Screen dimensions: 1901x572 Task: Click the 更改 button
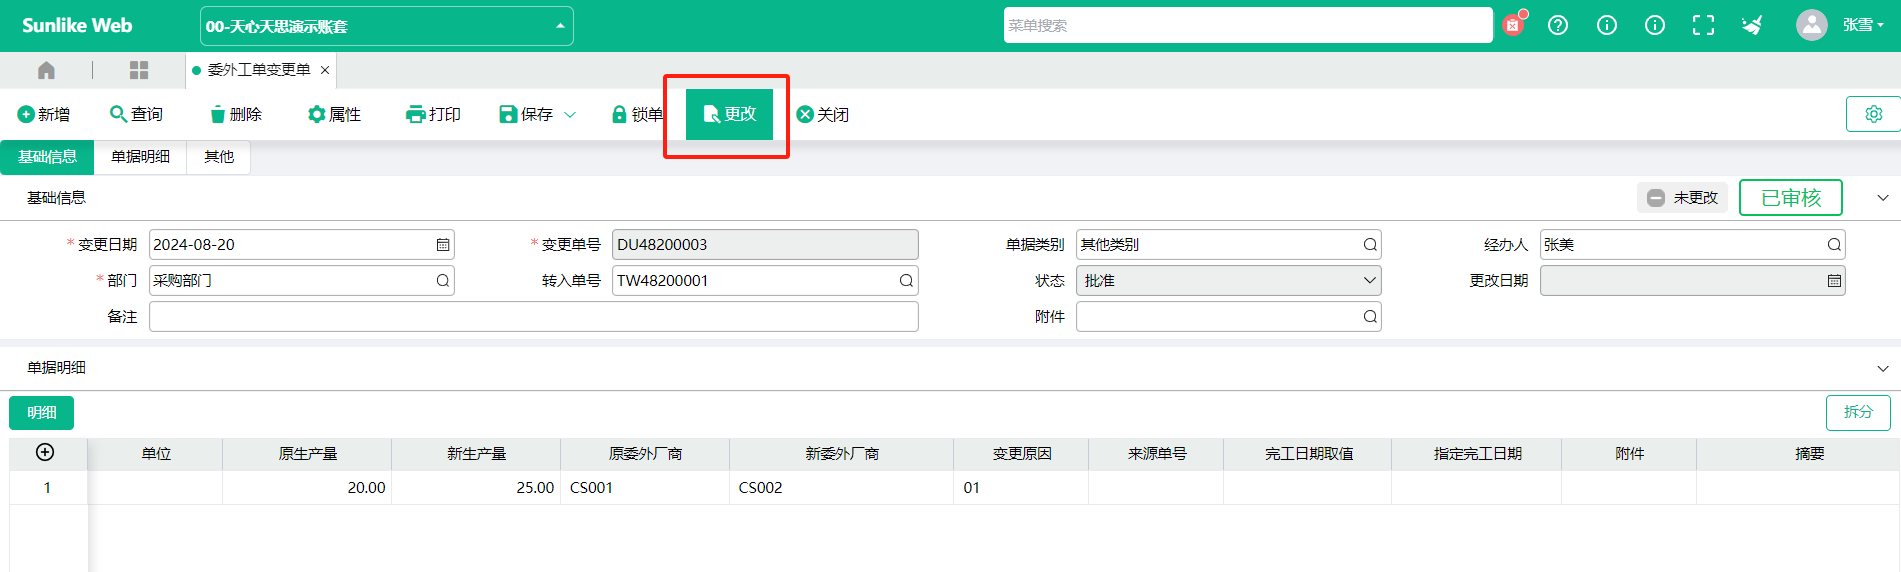click(x=729, y=114)
